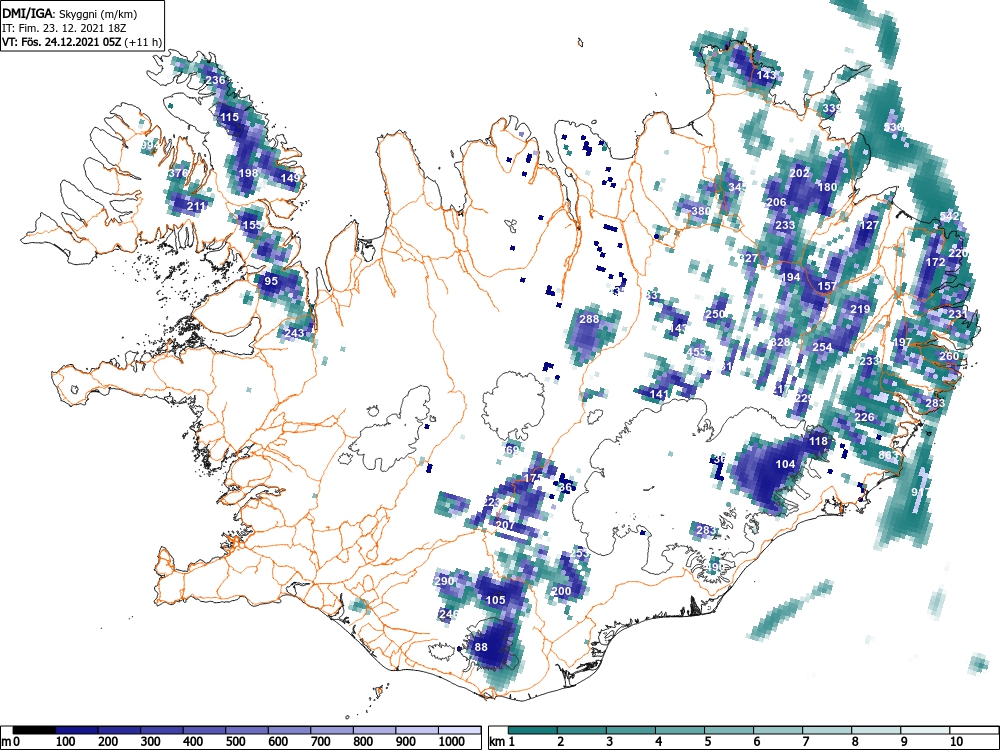Click the '(+11 h)' forecast offset text

coord(143,42)
